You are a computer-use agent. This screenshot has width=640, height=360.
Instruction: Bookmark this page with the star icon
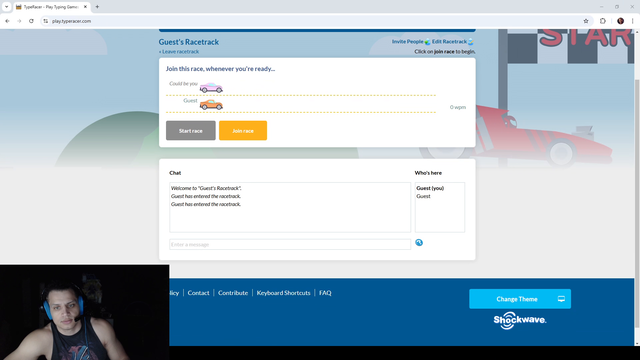click(586, 21)
